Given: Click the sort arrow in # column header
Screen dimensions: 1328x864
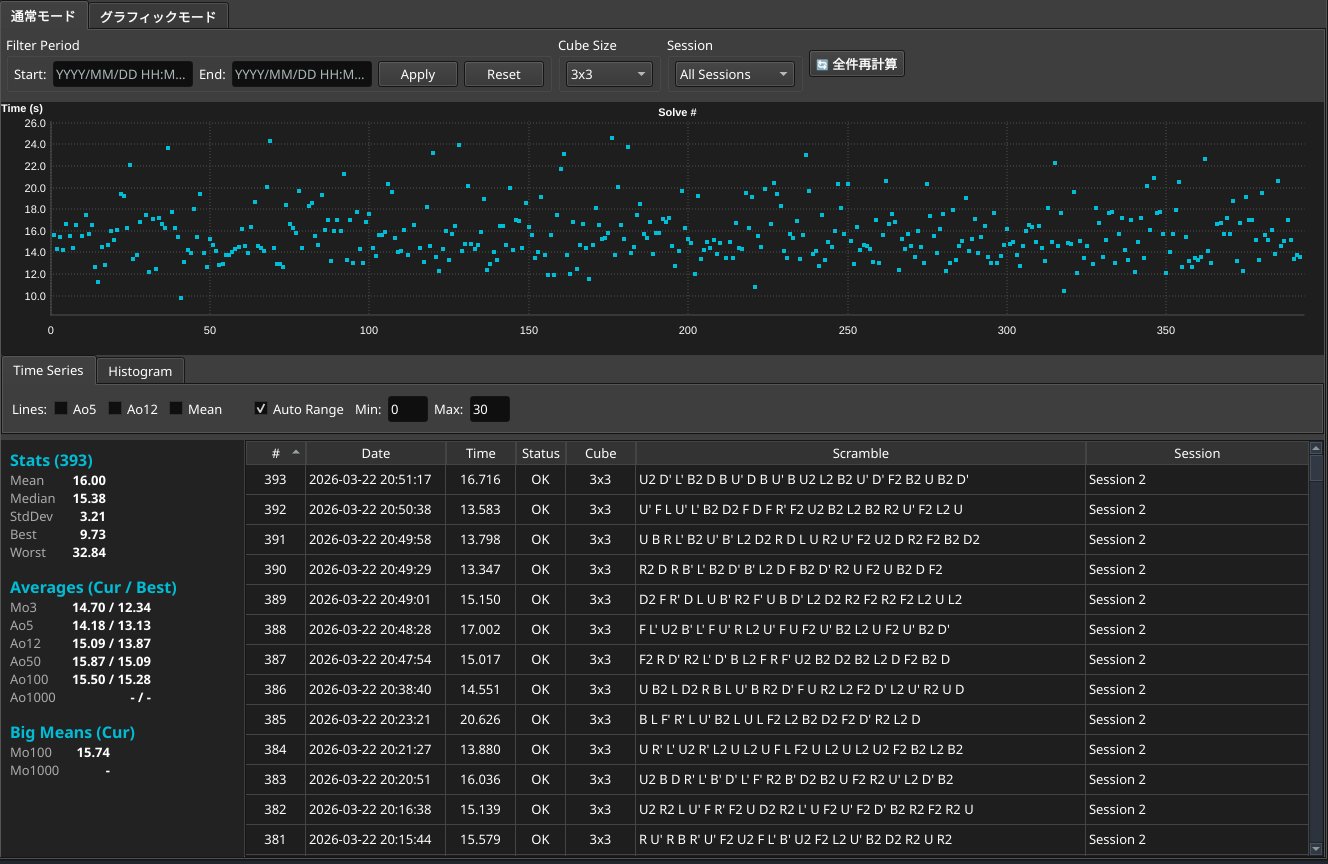Looking at the screenshot, I should [296, 452].
